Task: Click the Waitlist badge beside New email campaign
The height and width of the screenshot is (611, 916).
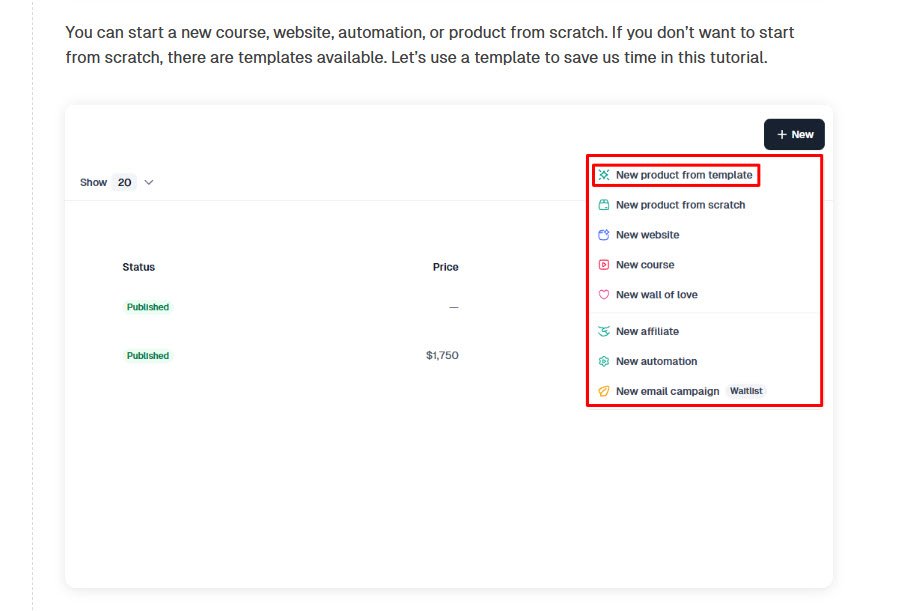Action: click(746, 391)
